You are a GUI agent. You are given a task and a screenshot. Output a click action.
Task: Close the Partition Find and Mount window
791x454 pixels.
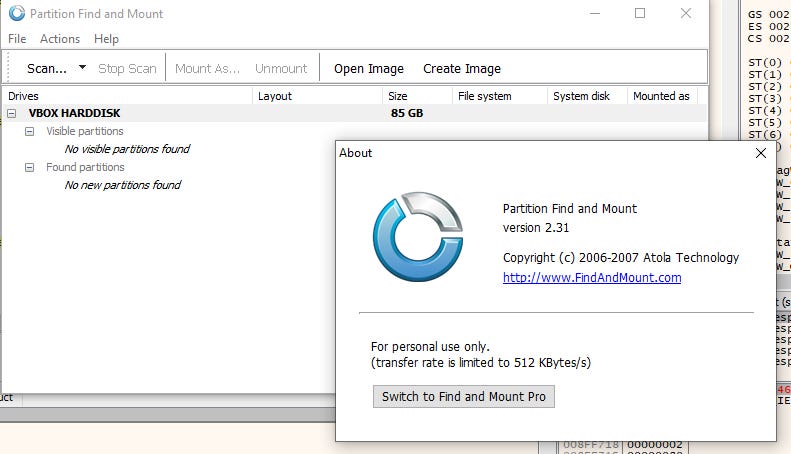686,13
